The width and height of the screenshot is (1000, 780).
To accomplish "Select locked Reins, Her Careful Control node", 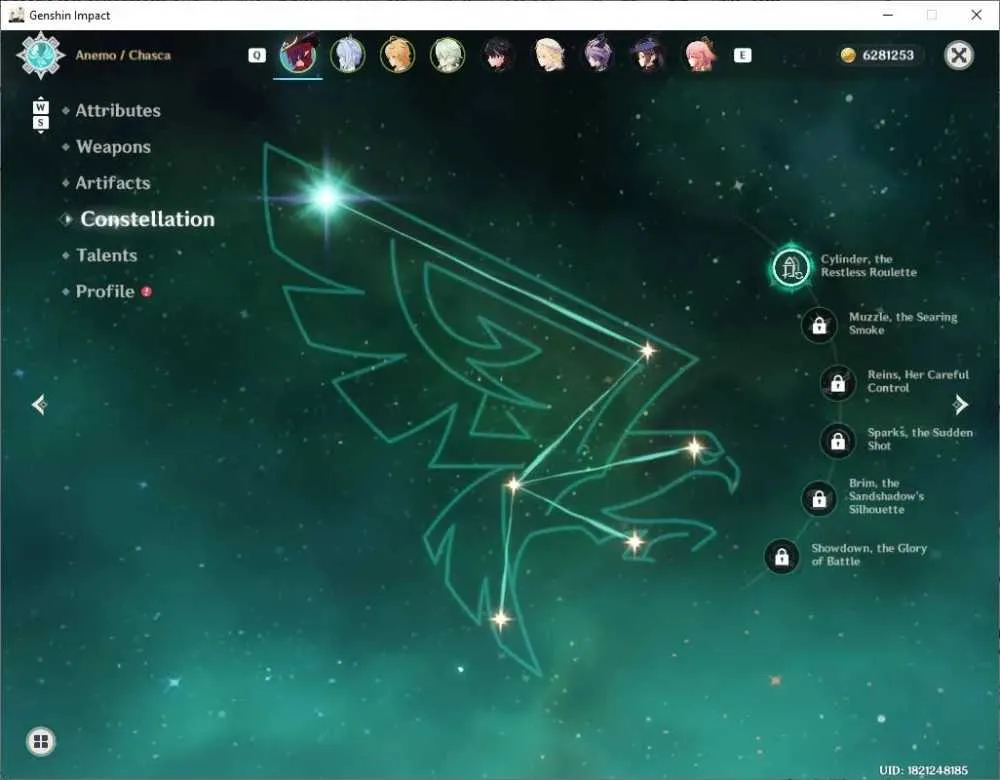I will (x=838, y=383).
